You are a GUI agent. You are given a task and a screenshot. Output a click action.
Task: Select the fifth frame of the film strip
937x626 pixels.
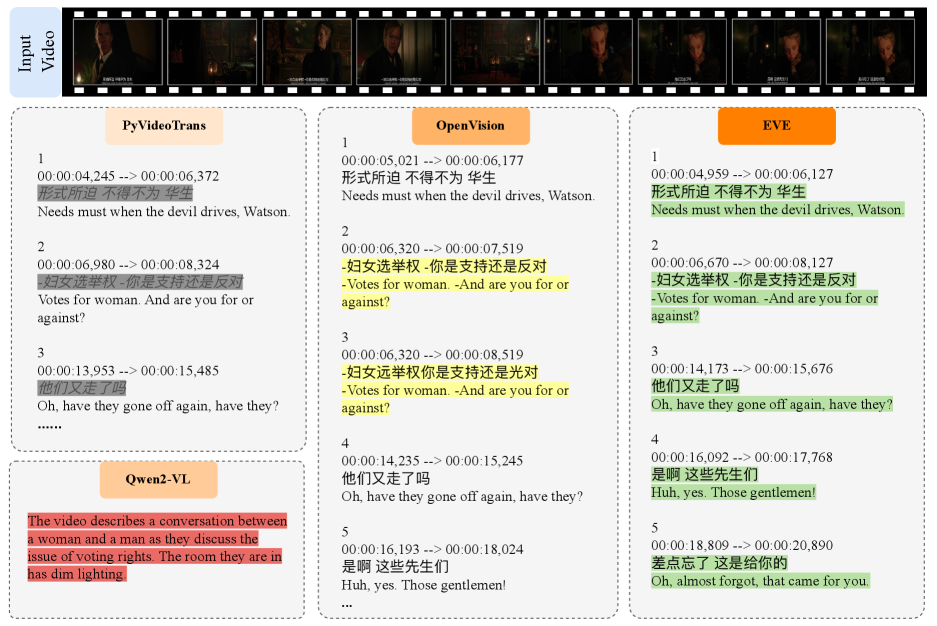click(x=495, y=52)
